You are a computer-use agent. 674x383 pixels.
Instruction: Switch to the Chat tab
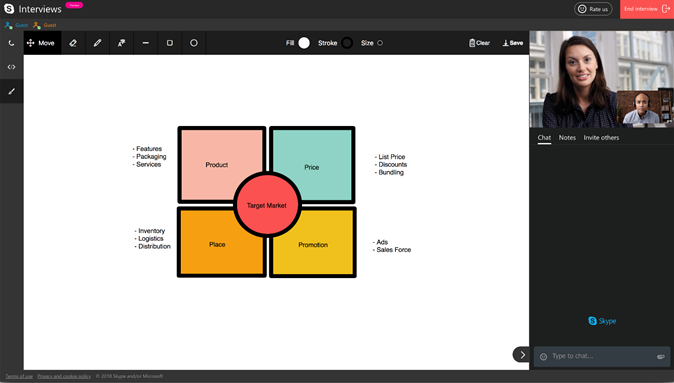point(544,138)
